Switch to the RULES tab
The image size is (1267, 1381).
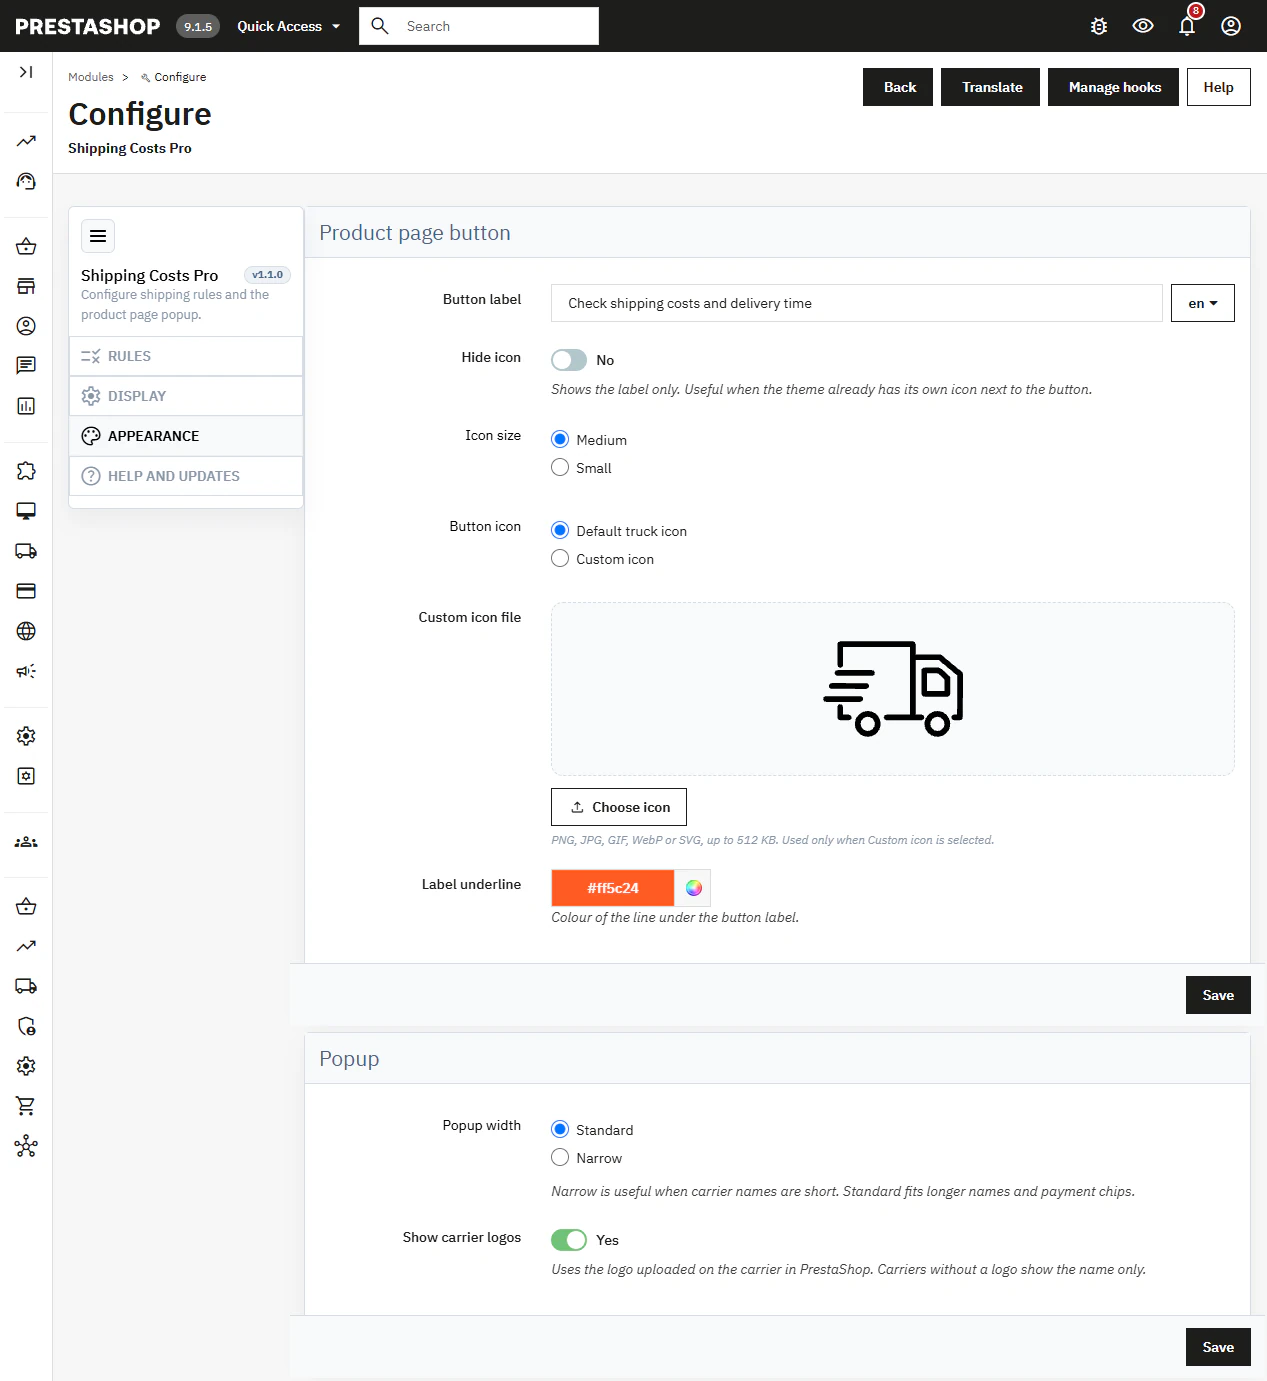click(186, 356)
